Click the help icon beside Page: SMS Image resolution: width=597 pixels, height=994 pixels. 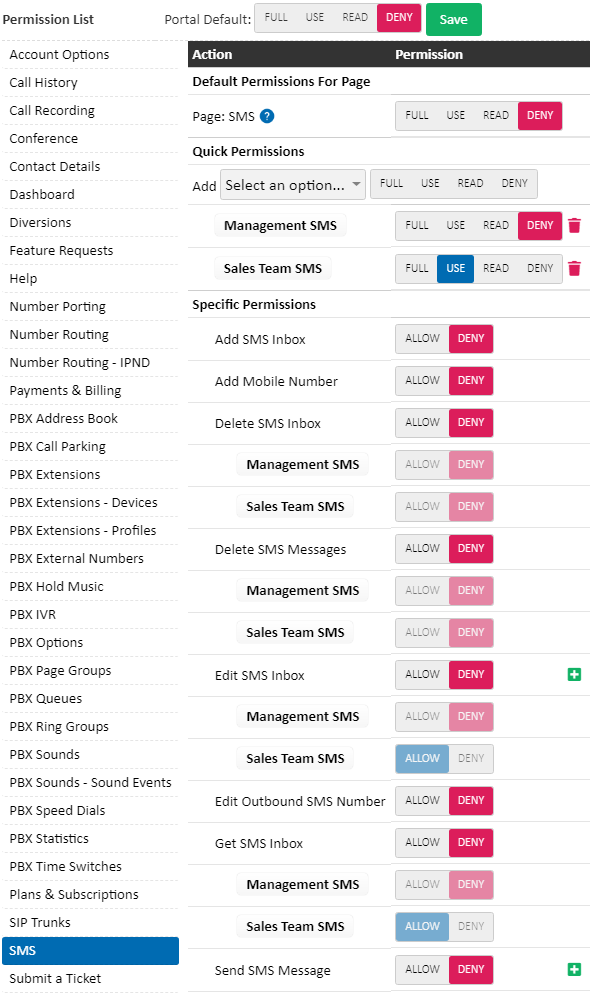tap(267, 116)
